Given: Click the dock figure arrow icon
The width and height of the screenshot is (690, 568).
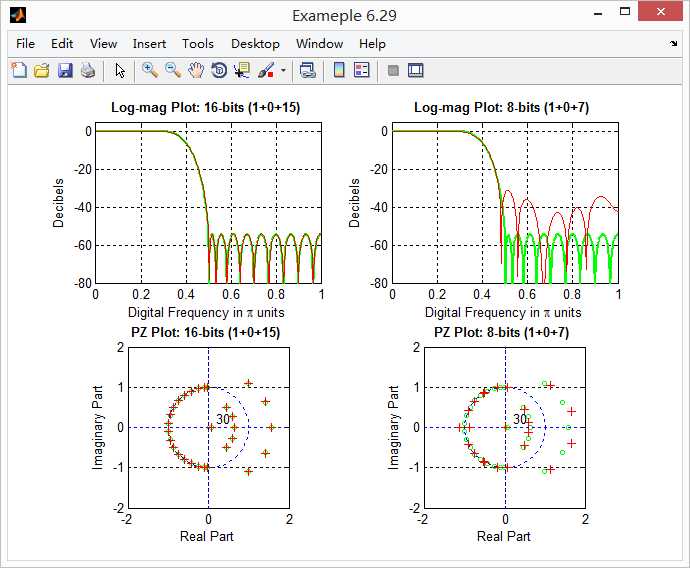Looking at the screenshot, I should [x=674, y=44].
